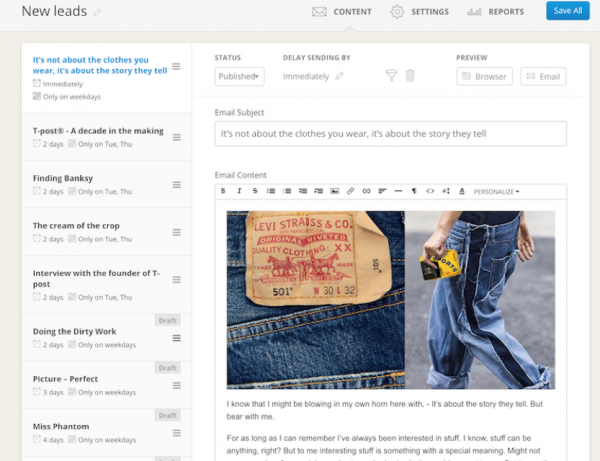Grab reorder handle for Finding Banksy
This screenshot has width=600, height=461.
[x=176, y=185]
